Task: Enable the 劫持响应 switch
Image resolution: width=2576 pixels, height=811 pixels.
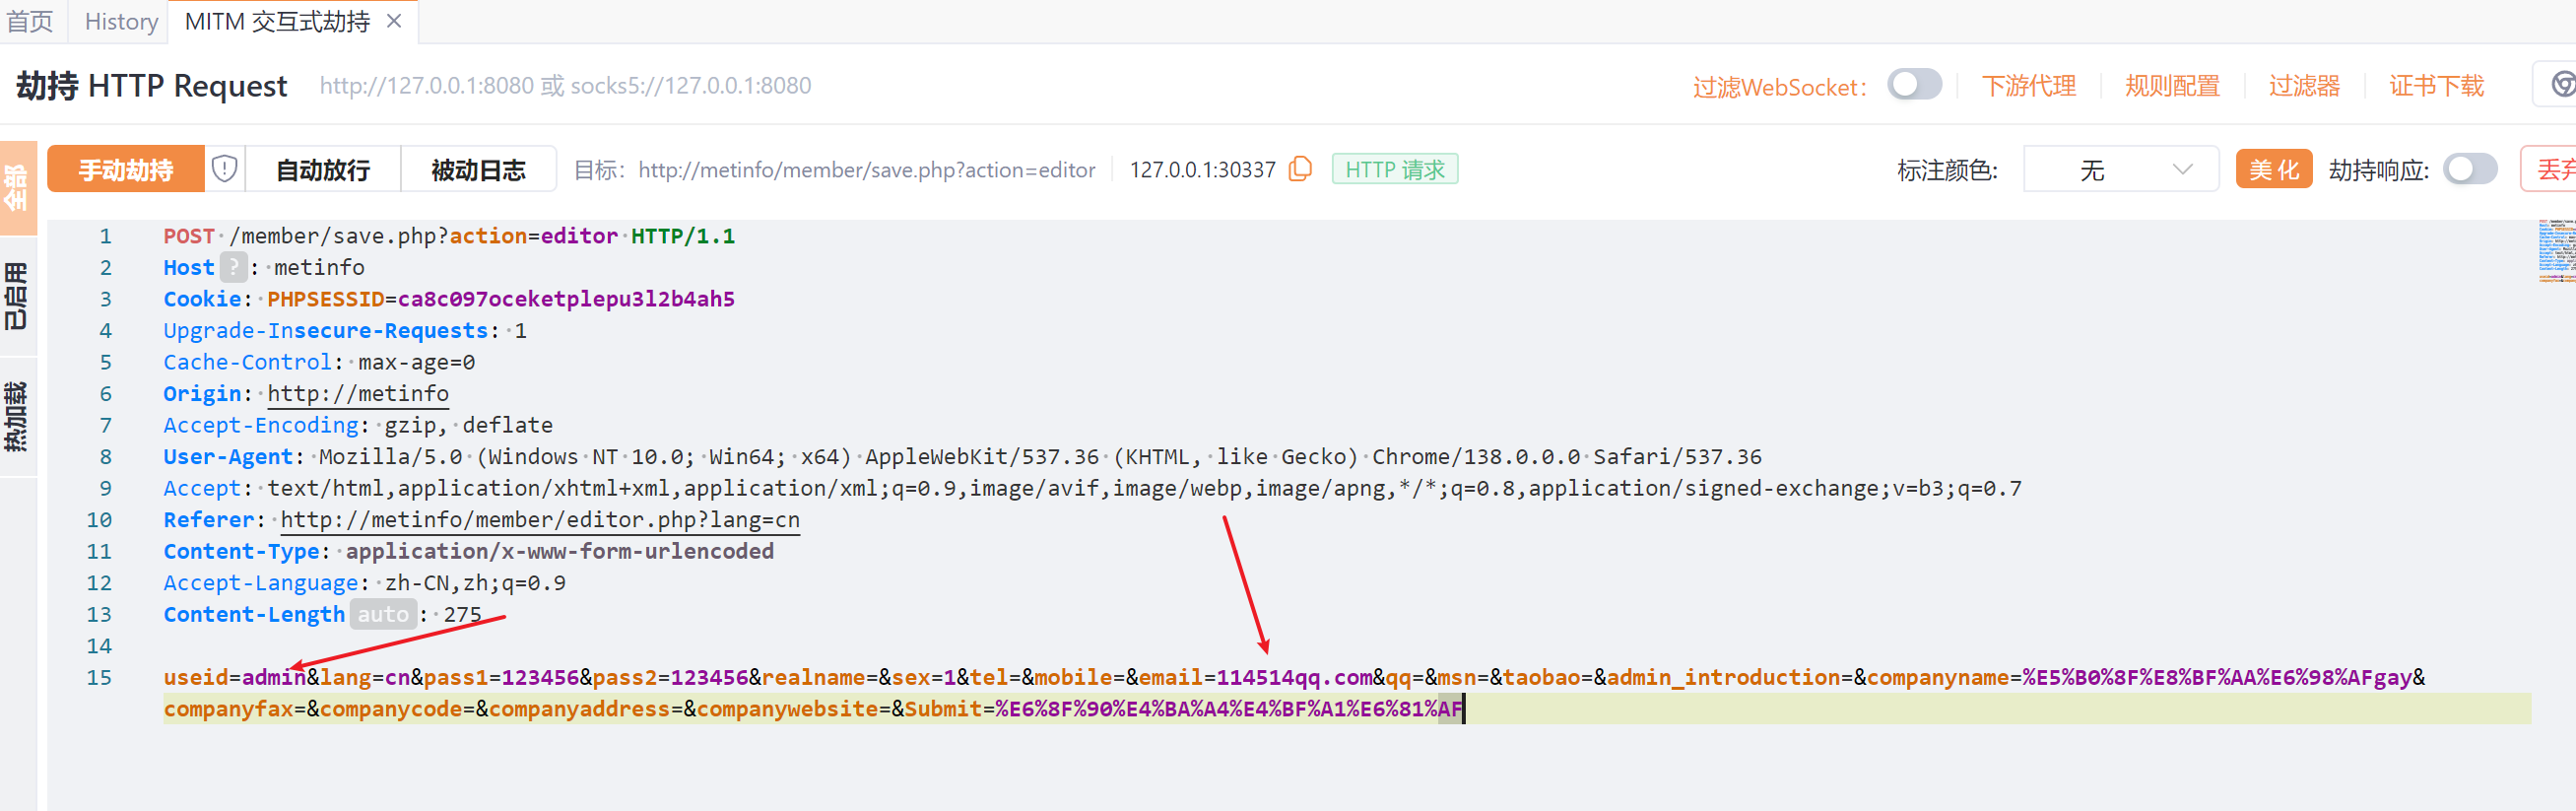Action: pos(2469,169)
